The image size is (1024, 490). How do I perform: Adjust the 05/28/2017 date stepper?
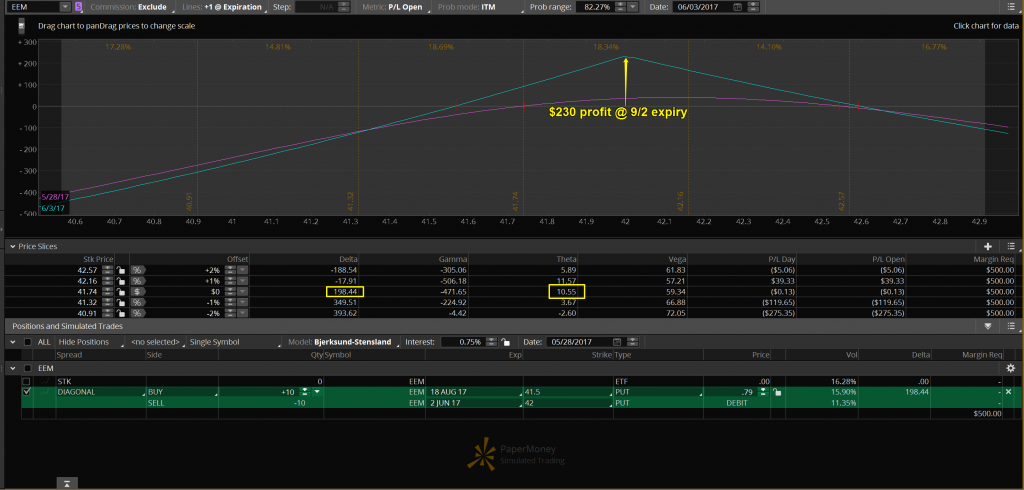click(x=630, y=342)
